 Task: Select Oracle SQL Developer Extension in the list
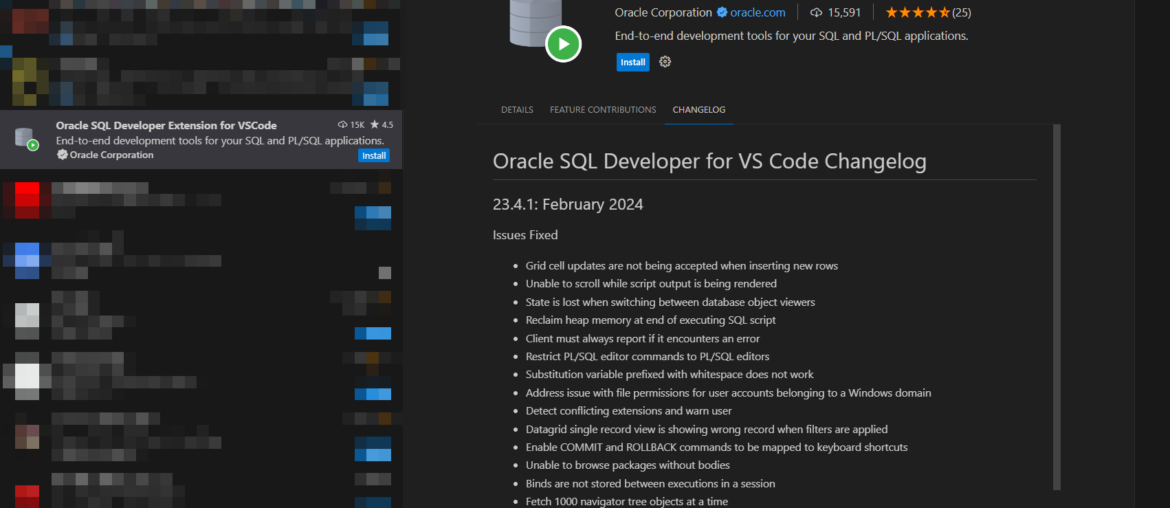click(x=201, y=139)
